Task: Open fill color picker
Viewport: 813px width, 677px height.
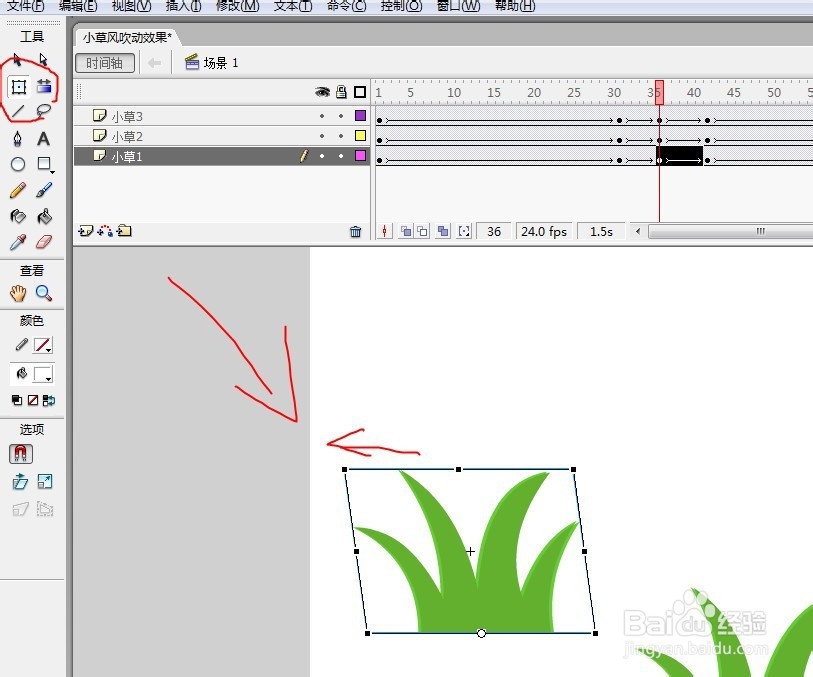Action: (x=43, y=374)
